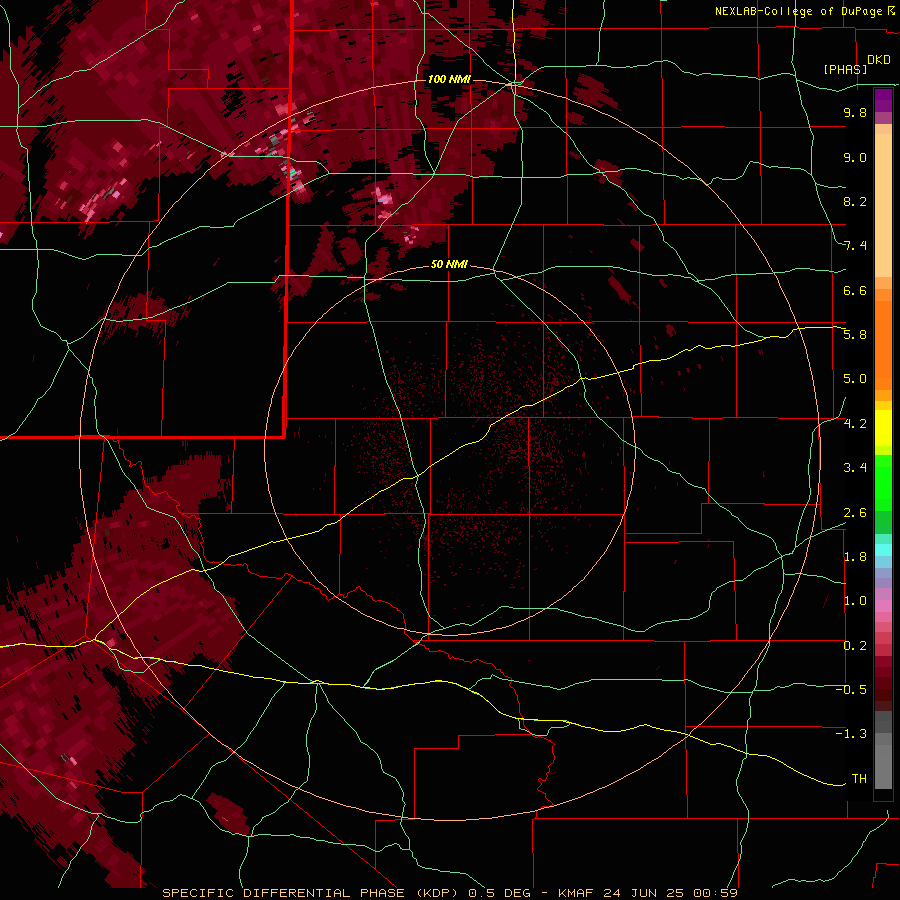Click the DKD label above the color bar

click(x=879, y=60)
